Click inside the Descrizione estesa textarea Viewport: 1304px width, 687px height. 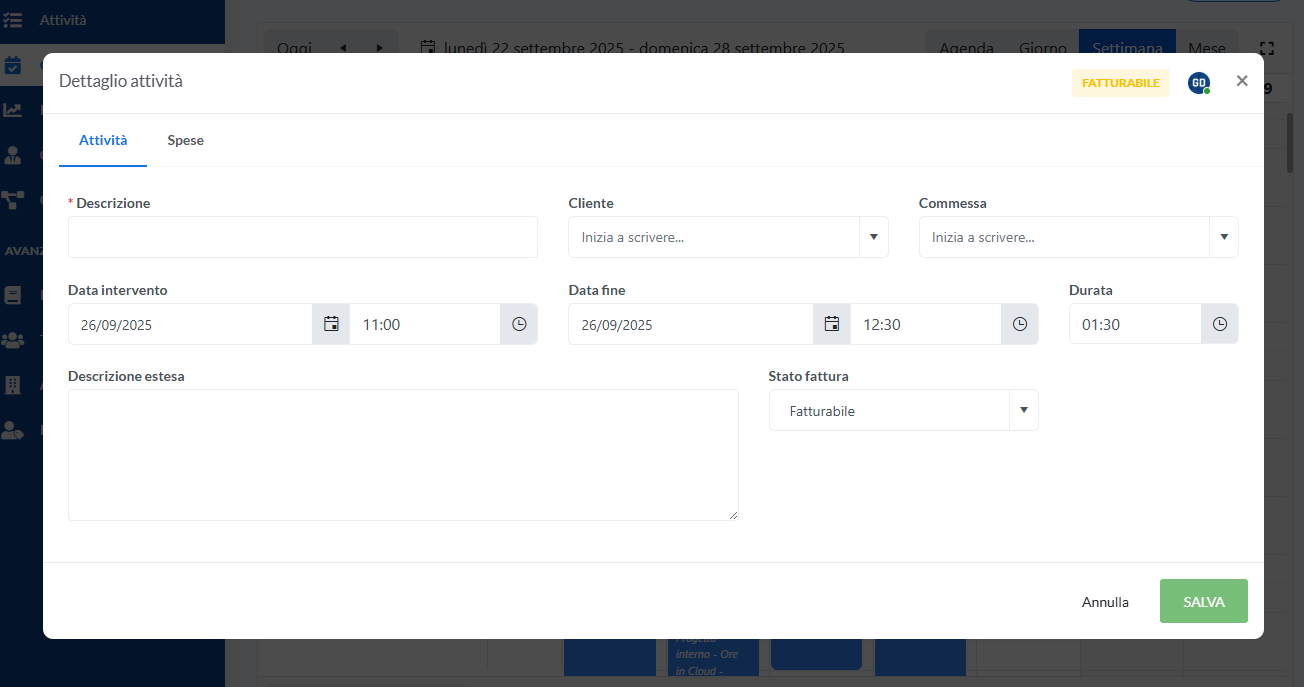click(x=402, y=454)
